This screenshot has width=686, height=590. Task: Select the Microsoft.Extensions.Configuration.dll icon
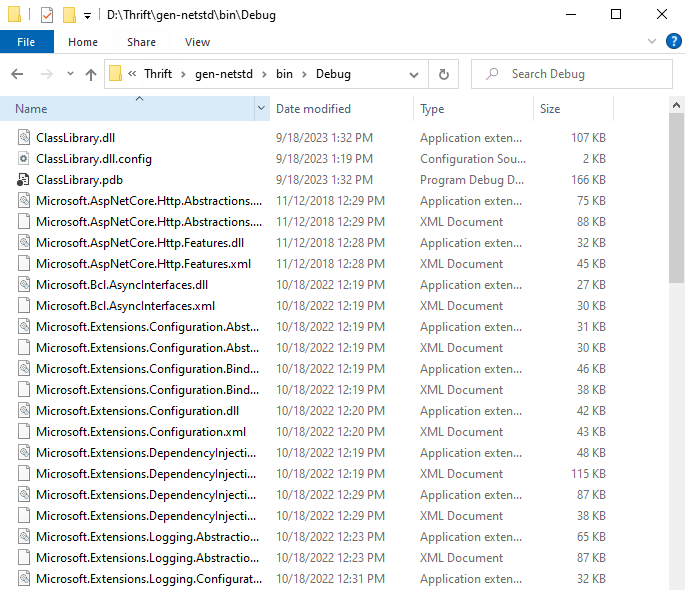point(24,410)
